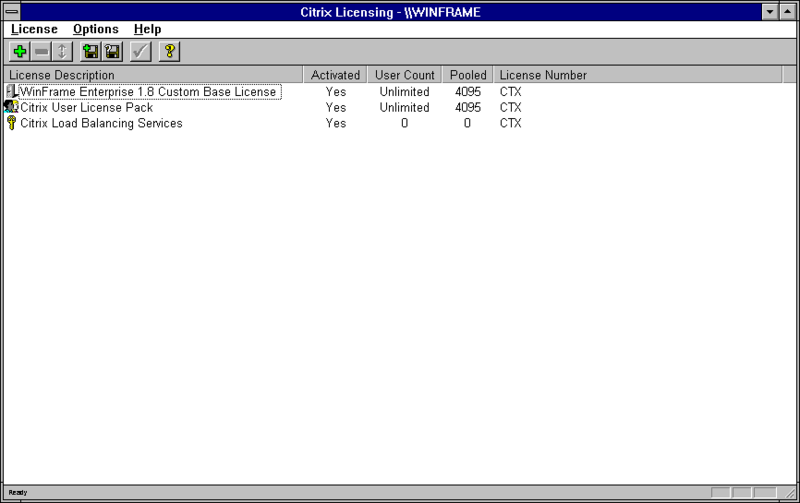This screenshot has width=800, height=503.
Task: Maximize window with the up arrow button
Action: [787, 11]
